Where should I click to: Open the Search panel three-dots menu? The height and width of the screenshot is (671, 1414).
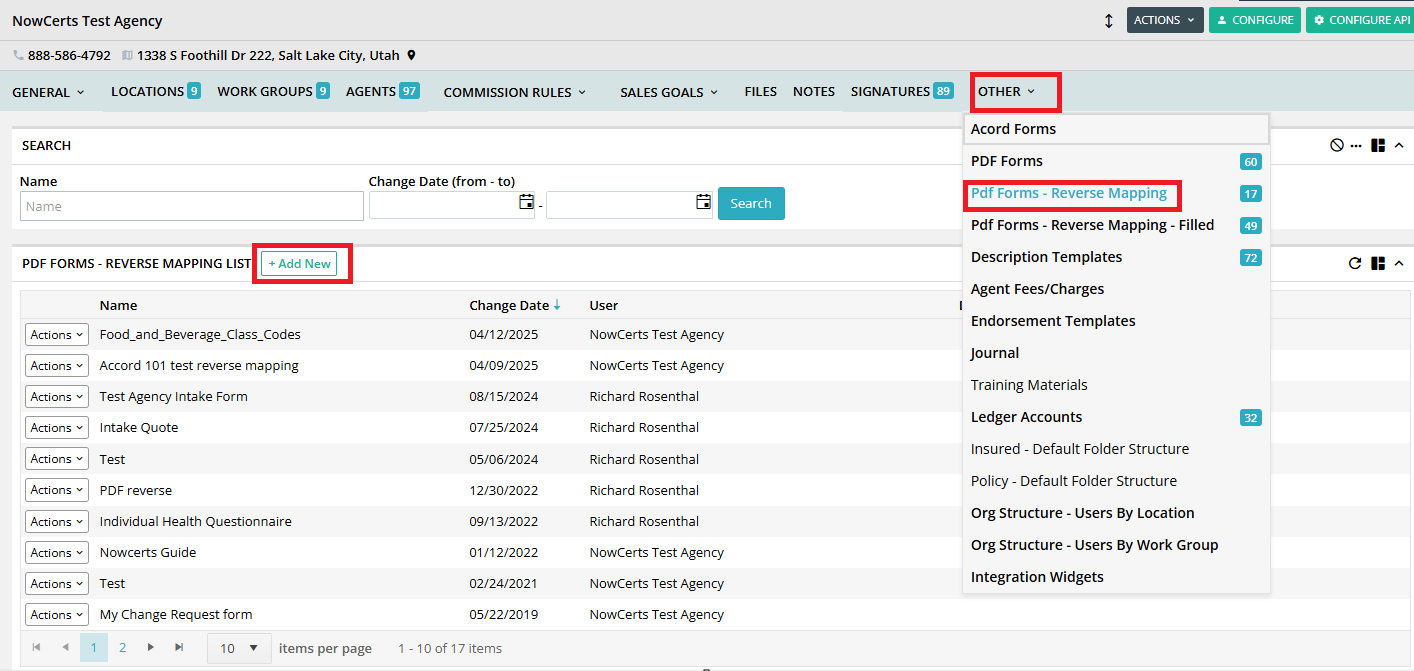1356,146
